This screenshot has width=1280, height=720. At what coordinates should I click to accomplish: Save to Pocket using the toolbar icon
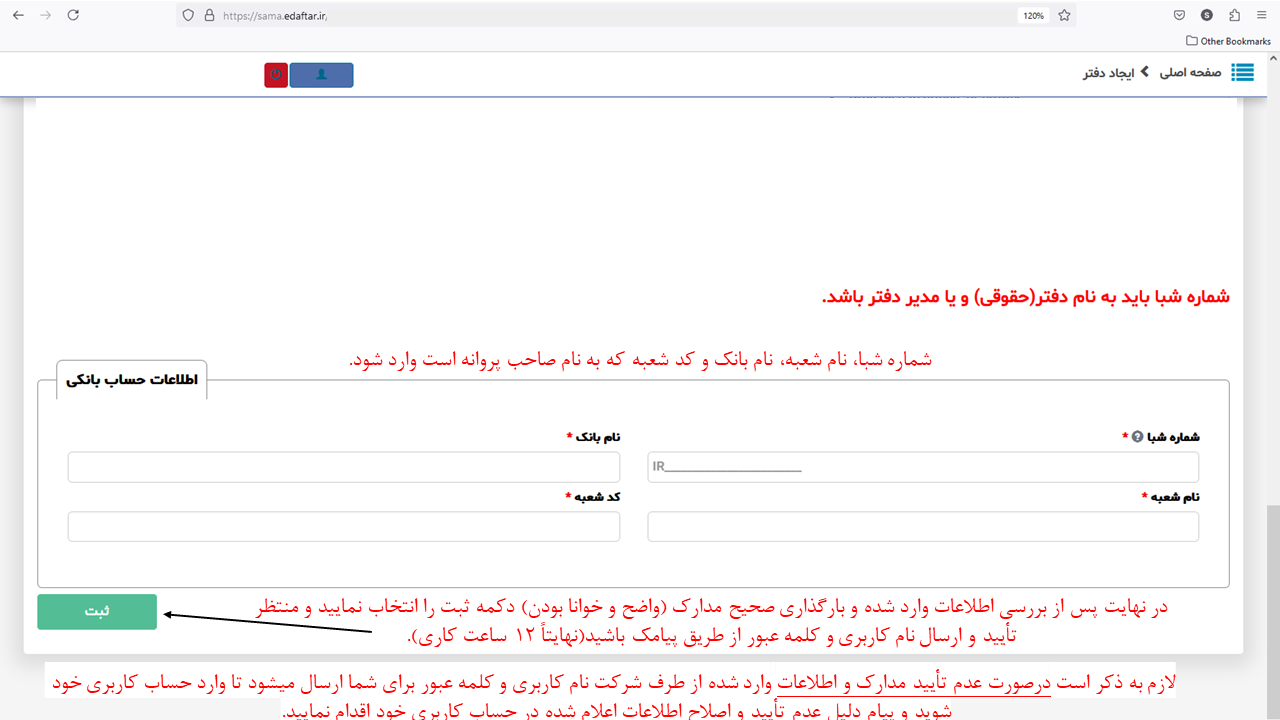coord(1180,15)
